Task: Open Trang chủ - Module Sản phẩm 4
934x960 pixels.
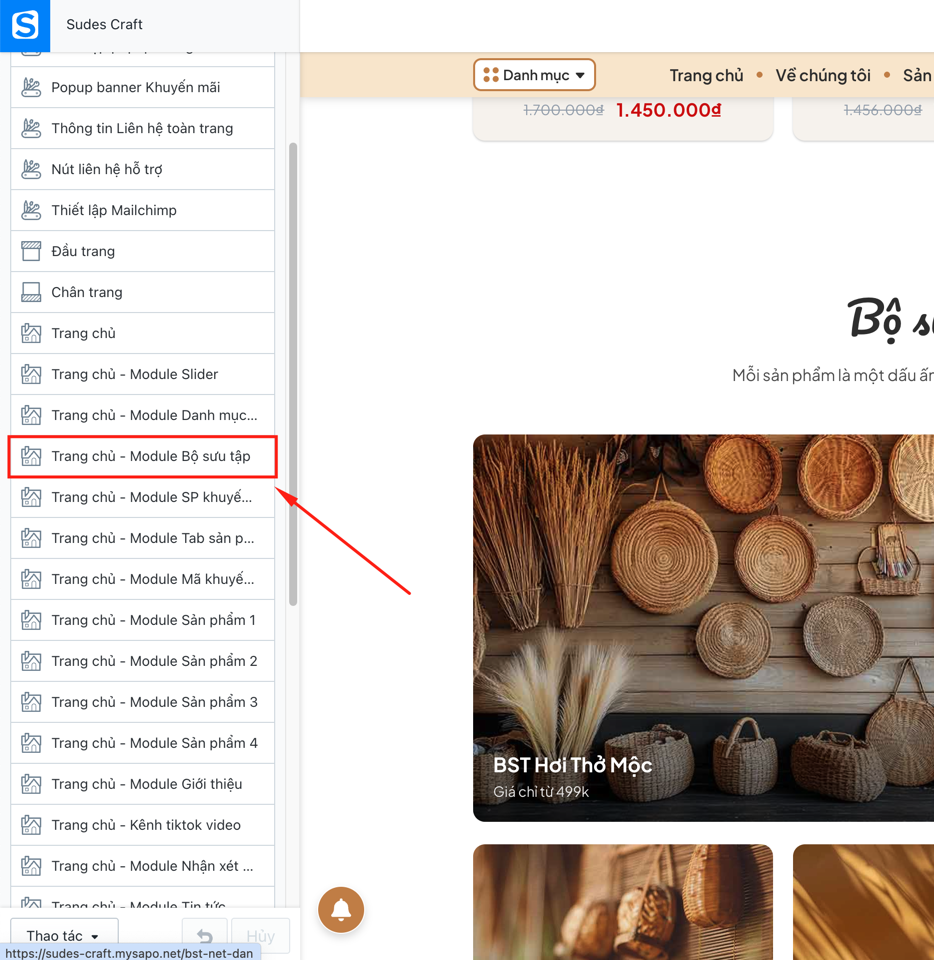Action: point(143,744)
